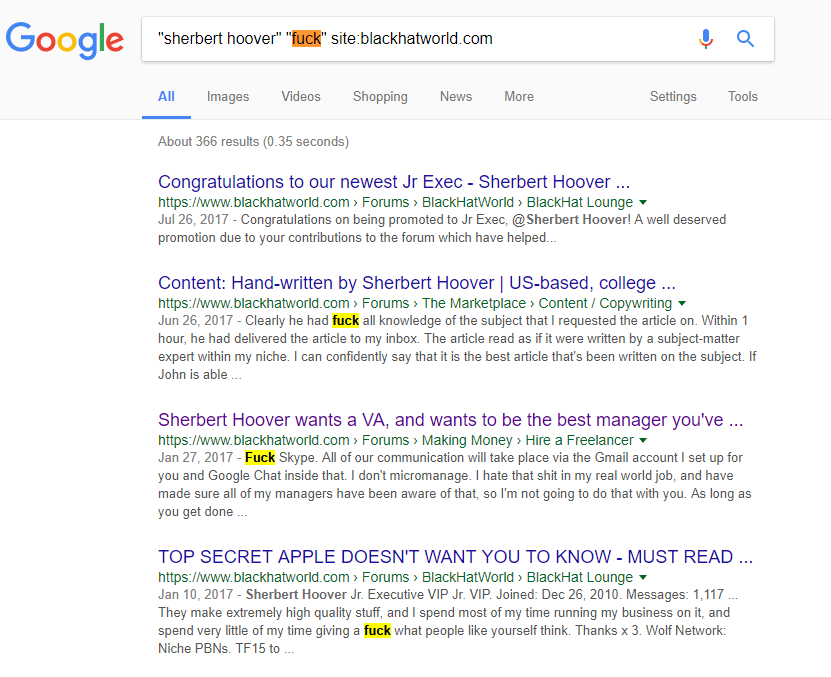Open 'Sherbert Hoover wants a VA' result
831x677 pixels.
pyautogui.click(x=450, y=420)
